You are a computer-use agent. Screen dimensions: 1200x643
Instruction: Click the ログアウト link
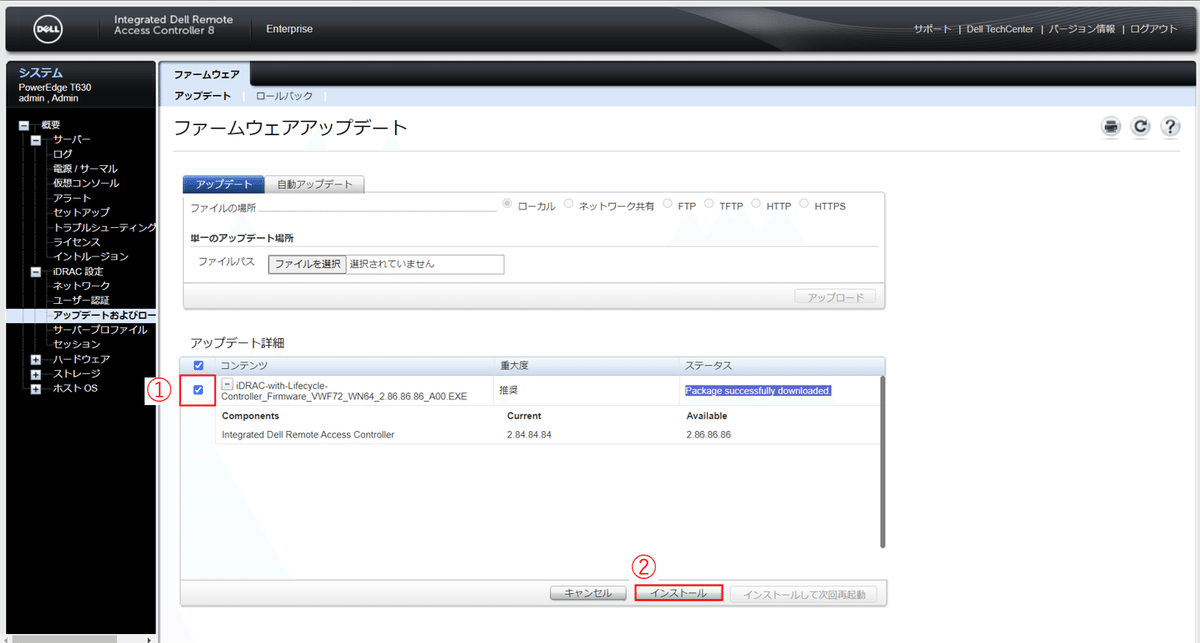coord(1154,29)
